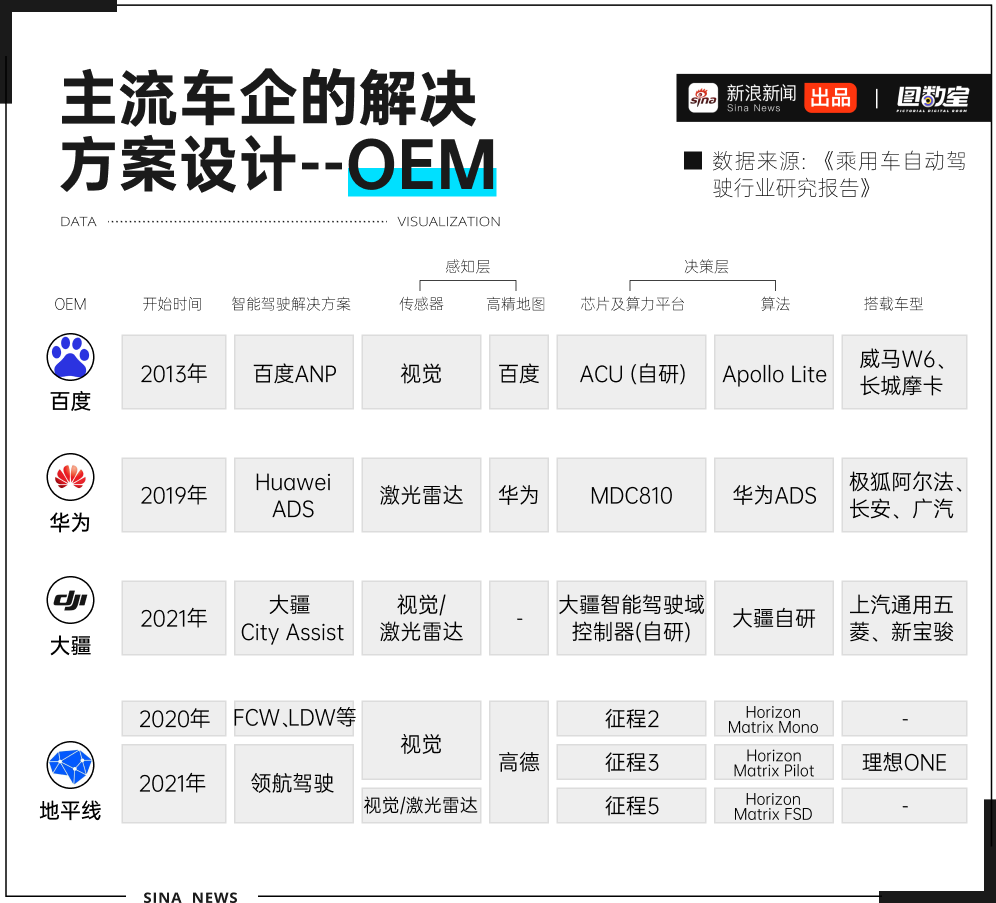Click the large 视觉 cell in Horizon row
The image size is (996, 903).
pyautogui.click(x=422, y=740)
